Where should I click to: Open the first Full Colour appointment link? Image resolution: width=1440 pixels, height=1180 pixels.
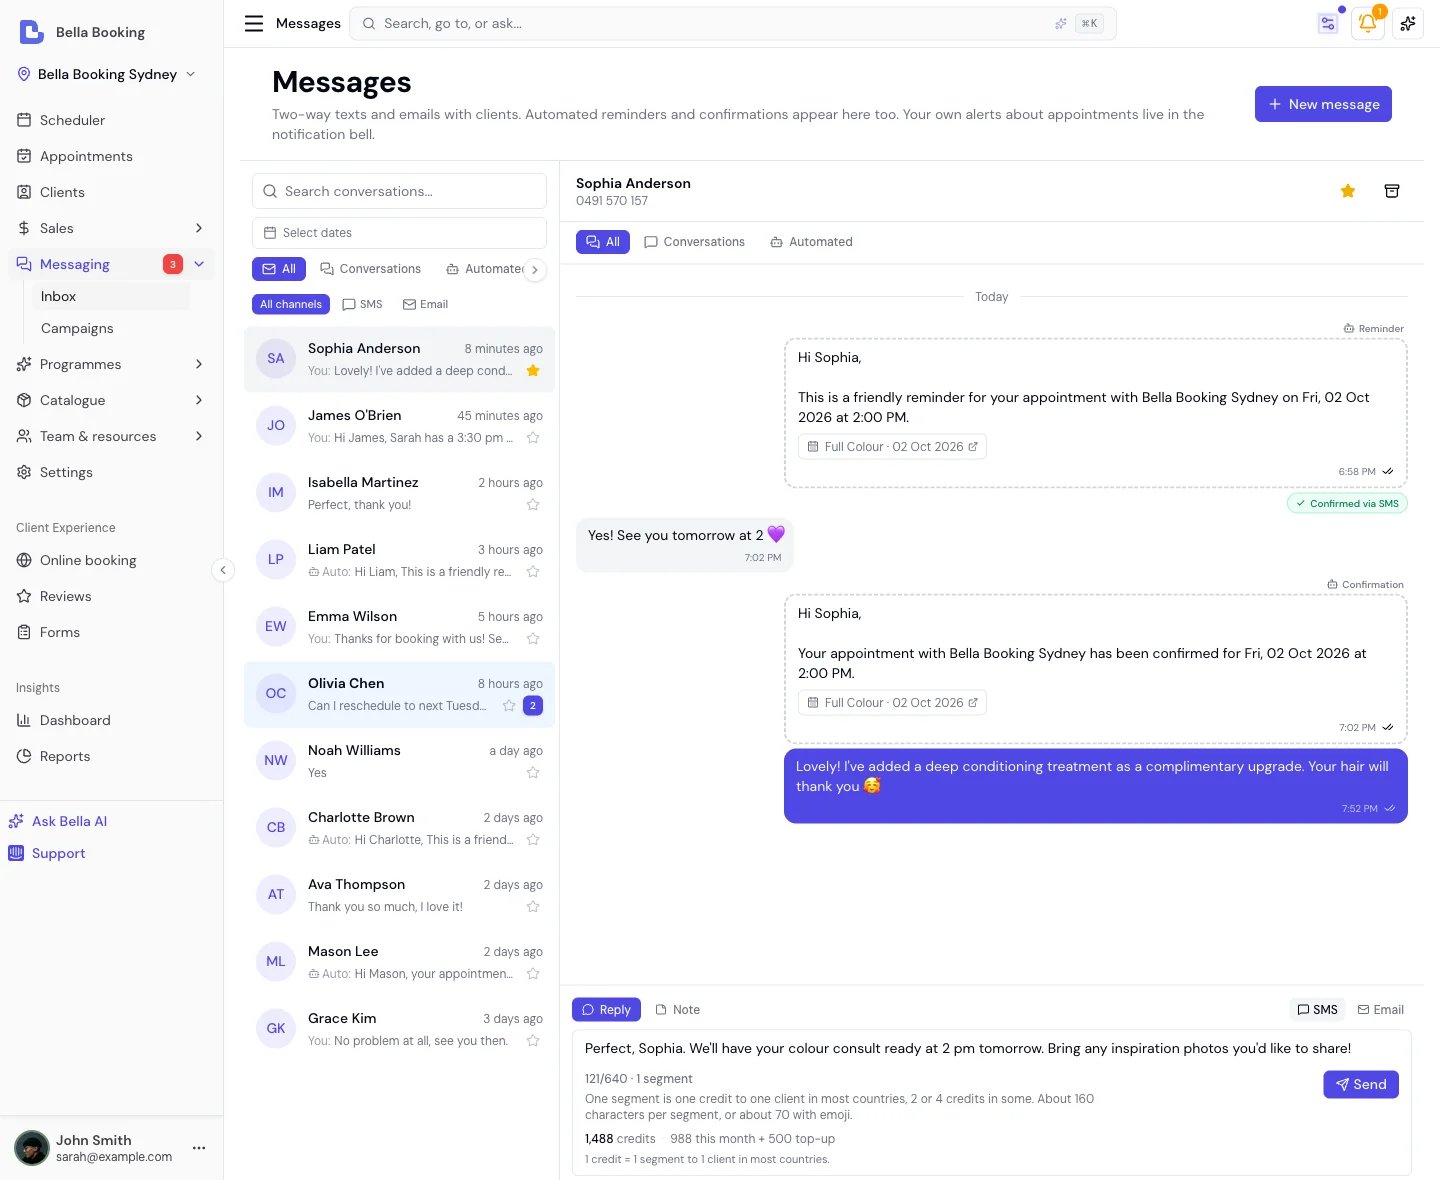click(892, 447)
